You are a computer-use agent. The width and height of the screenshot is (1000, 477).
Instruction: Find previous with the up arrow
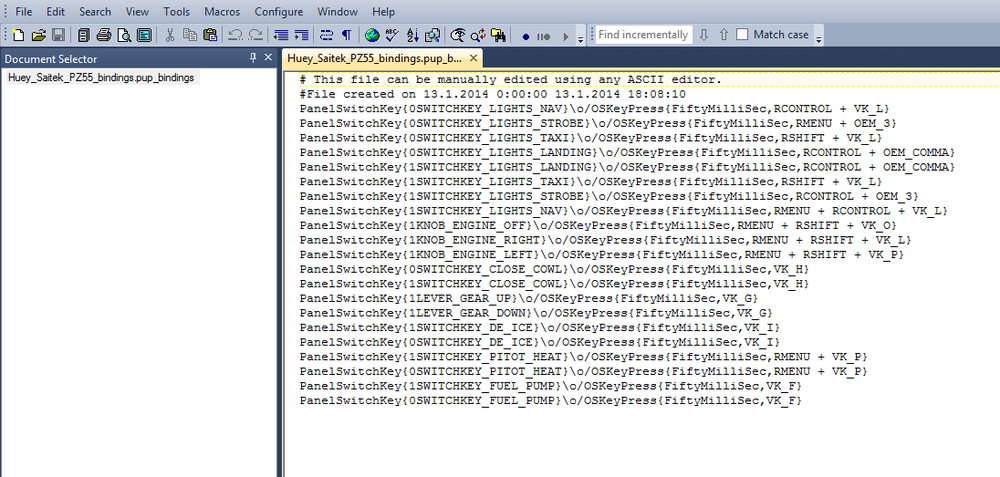(x=724, y=34)
